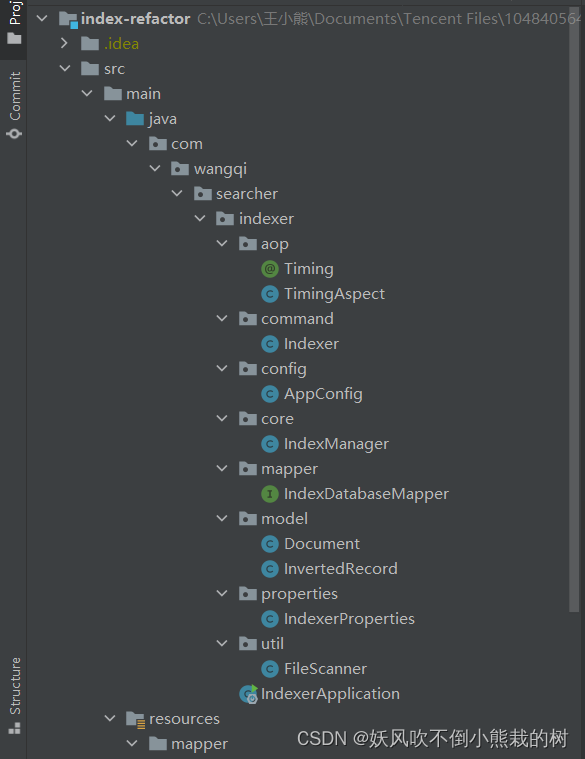Click the project tree vertical scrollbar
Image resolution: width=585 pixels, height=759 pixels.
pos(574,310)
